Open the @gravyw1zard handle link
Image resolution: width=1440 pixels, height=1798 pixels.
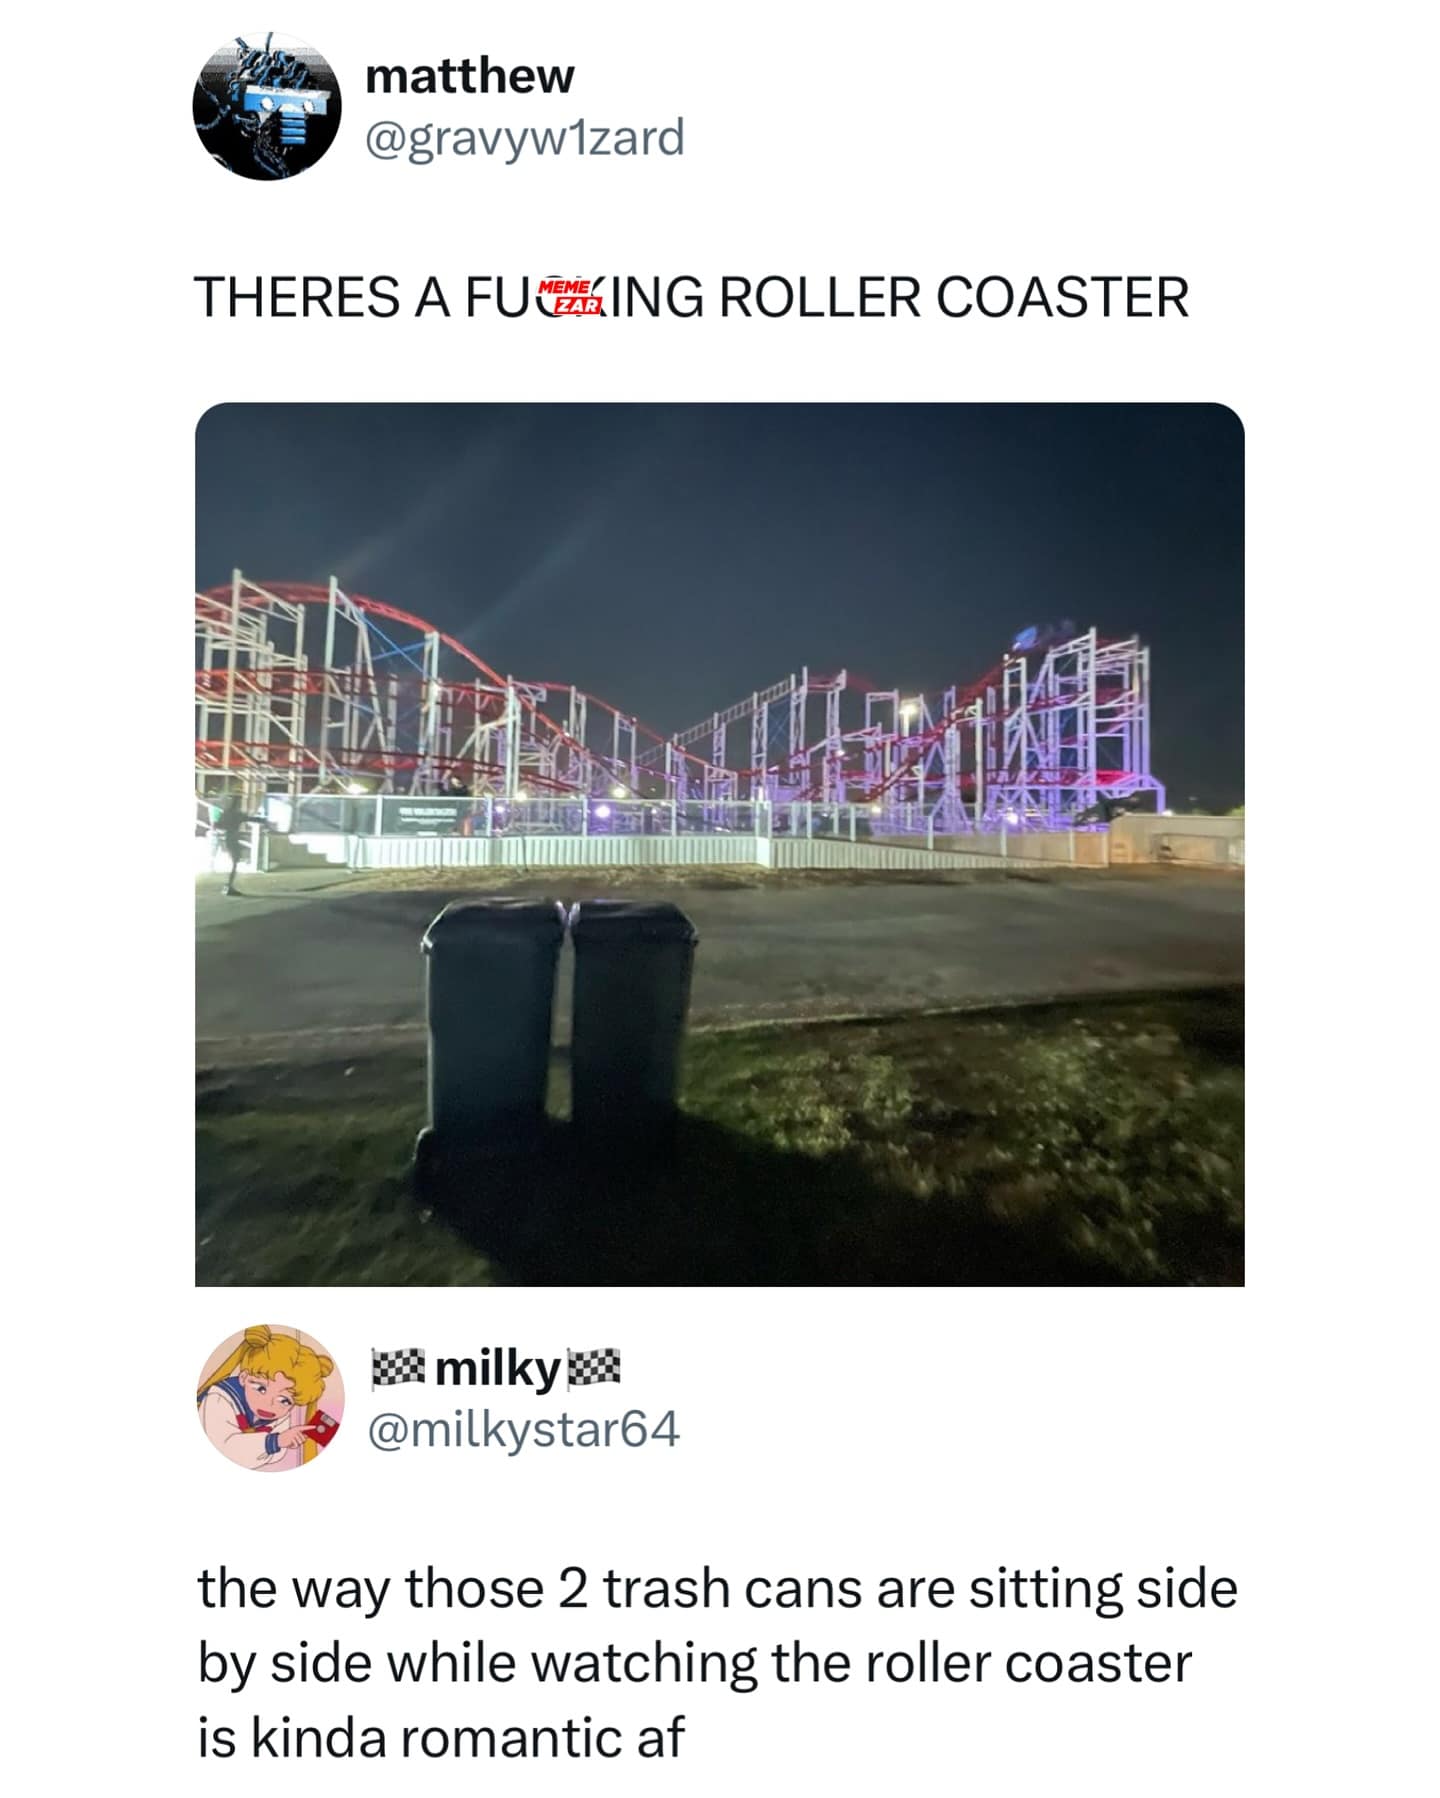pos(525,137)
